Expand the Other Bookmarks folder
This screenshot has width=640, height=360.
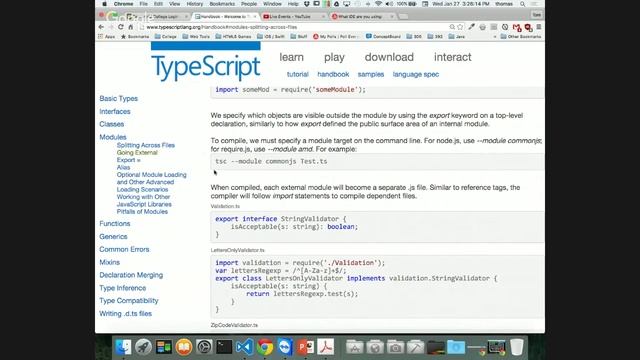click(521, 36)
